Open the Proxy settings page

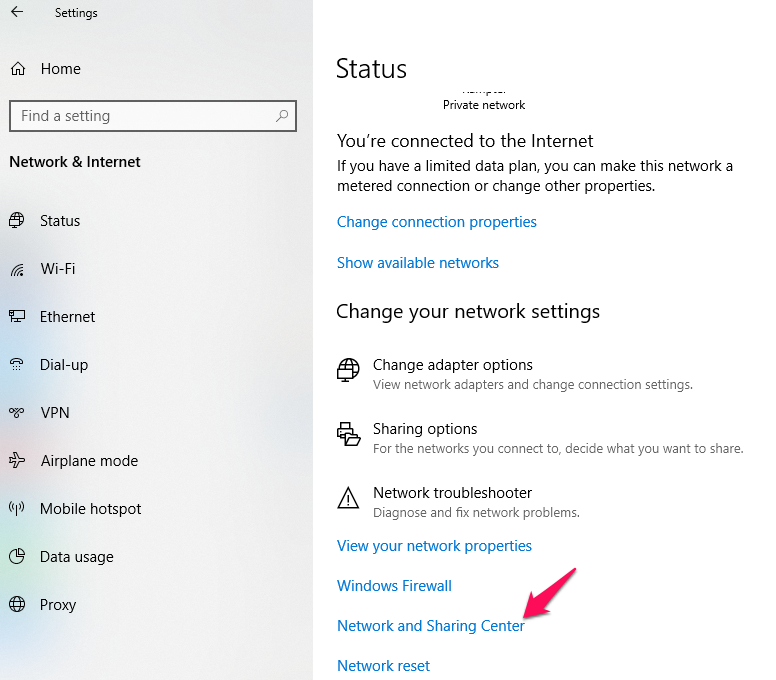(x=58, y=605)
